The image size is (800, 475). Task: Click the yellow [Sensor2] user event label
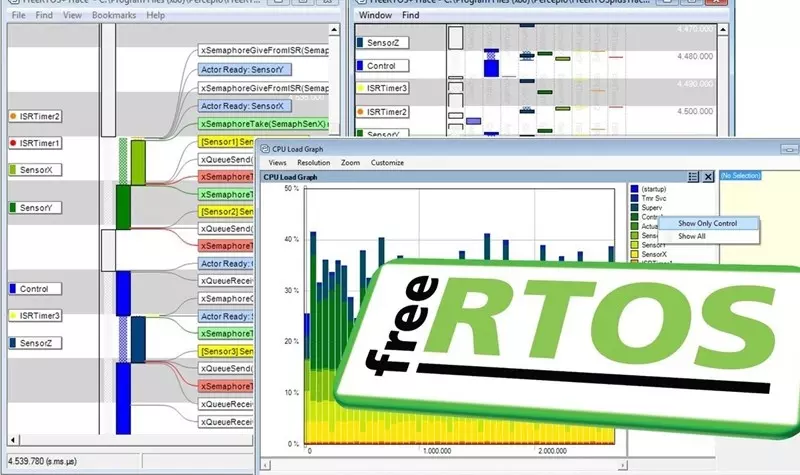tap(226, 211)
